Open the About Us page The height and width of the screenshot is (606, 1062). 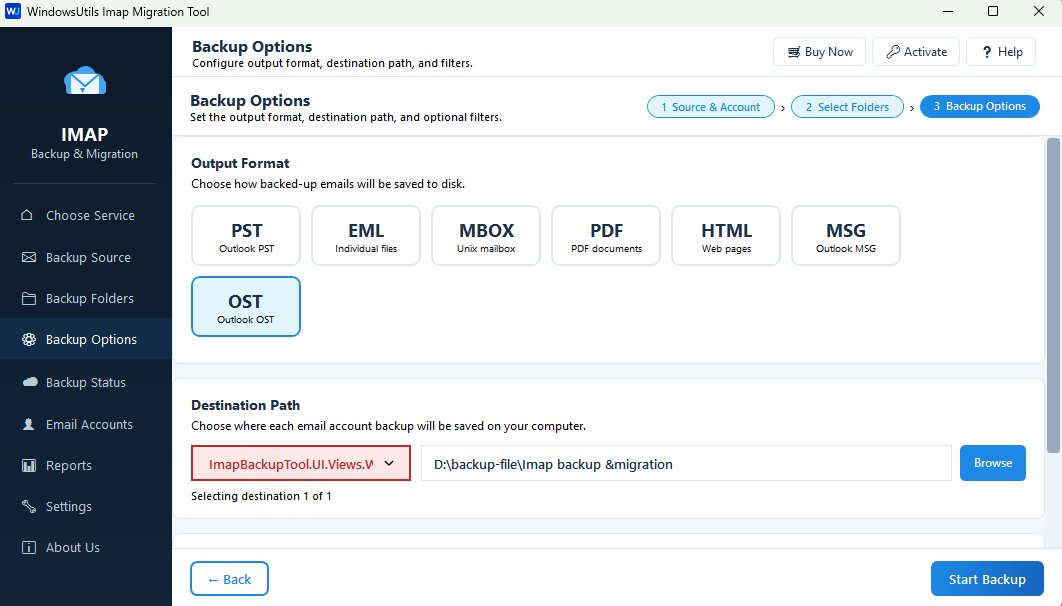pos(86,547)
